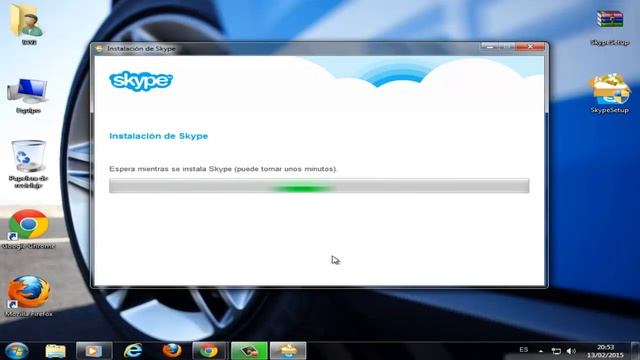Launch Internet Explorer from the taskbar
Image resolution: width=640 pixels, height=360 pixels.
133,351
